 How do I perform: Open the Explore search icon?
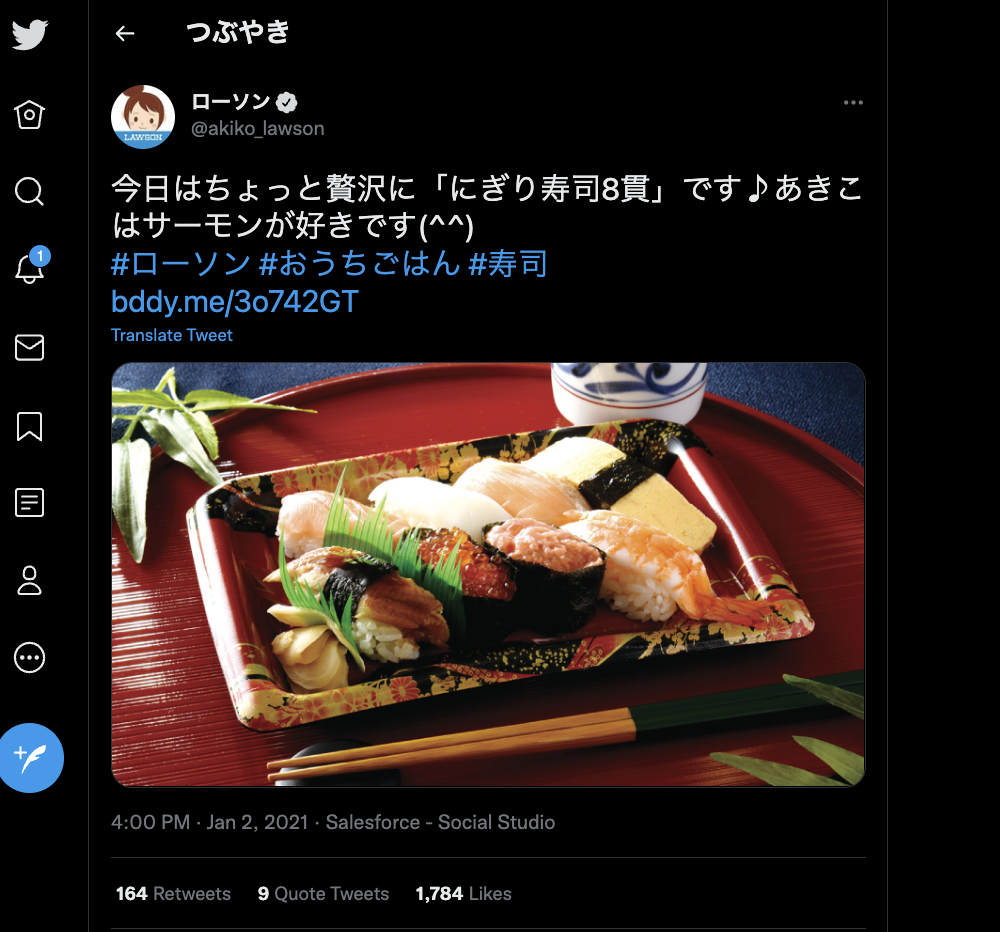tap(29, 191)
